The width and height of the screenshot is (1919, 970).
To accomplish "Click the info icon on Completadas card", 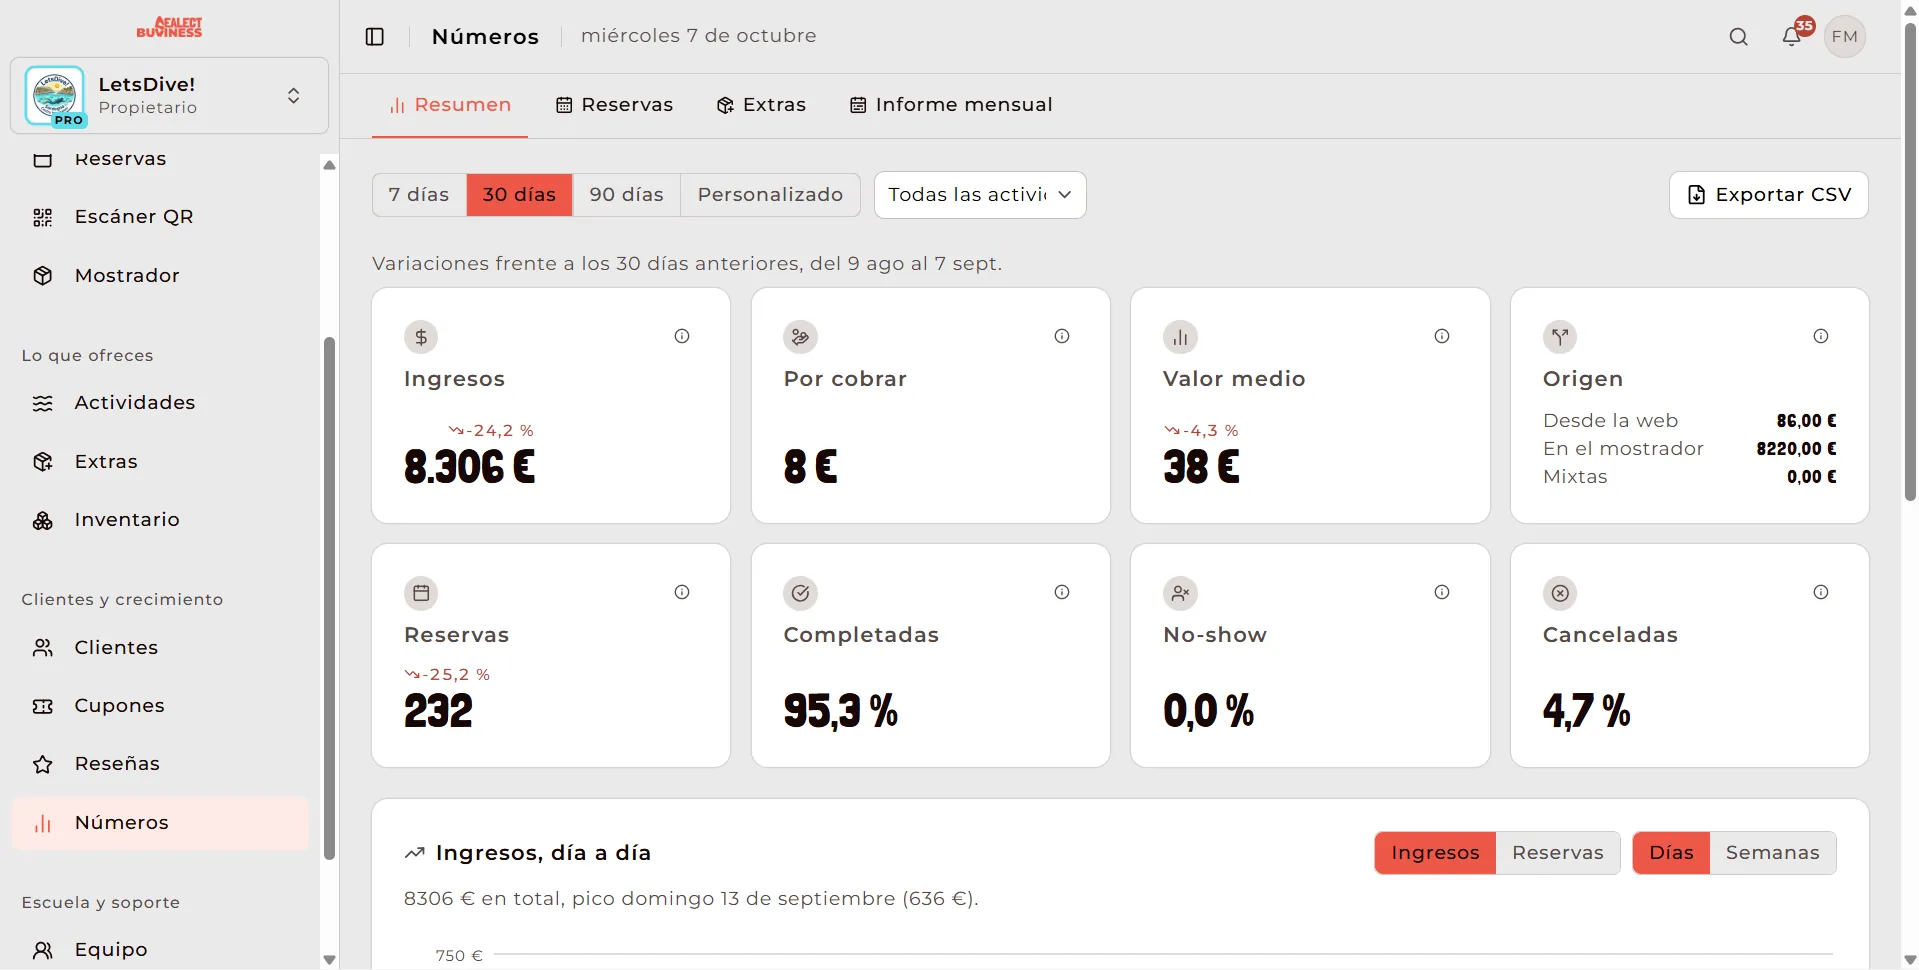I will point(1062,592).
